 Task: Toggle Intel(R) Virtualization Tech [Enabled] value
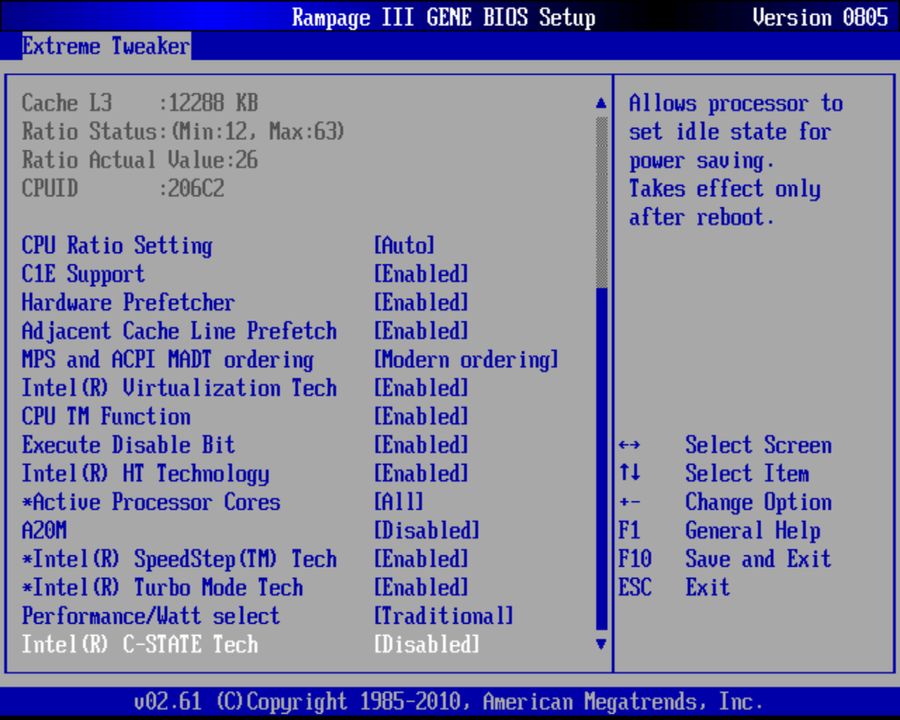(421, 388)
